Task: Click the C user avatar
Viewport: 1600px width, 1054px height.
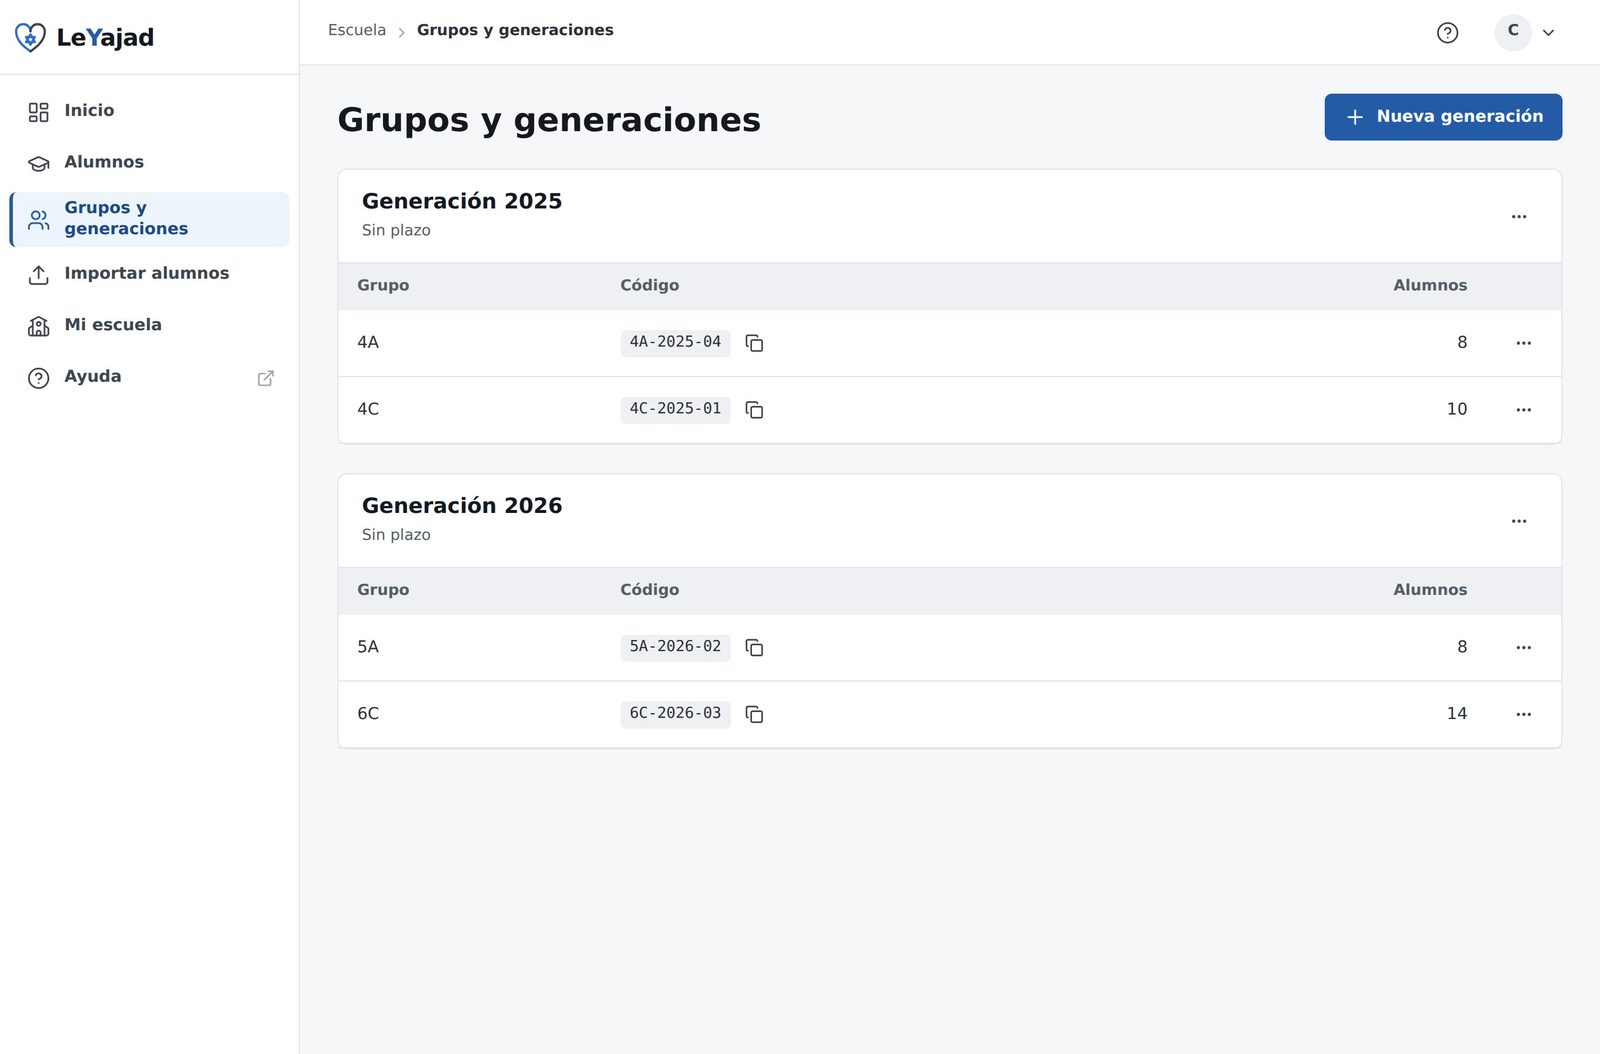Action: [1513, 32]
